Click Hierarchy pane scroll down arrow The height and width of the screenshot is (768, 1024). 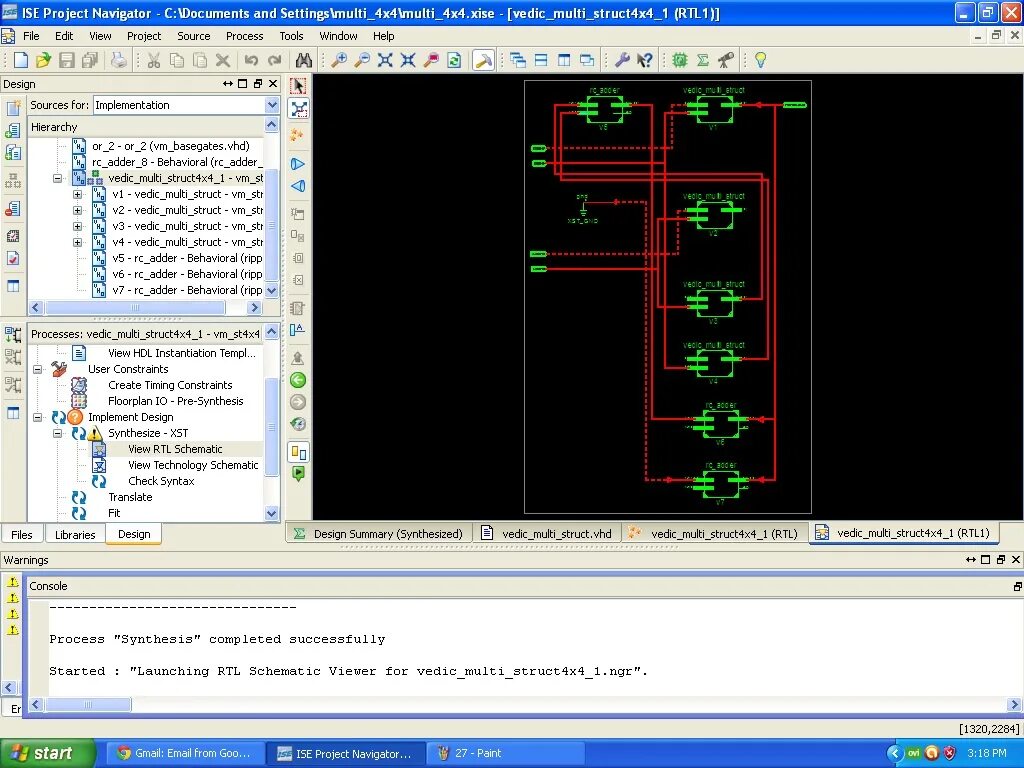click(x=272, y=291)
